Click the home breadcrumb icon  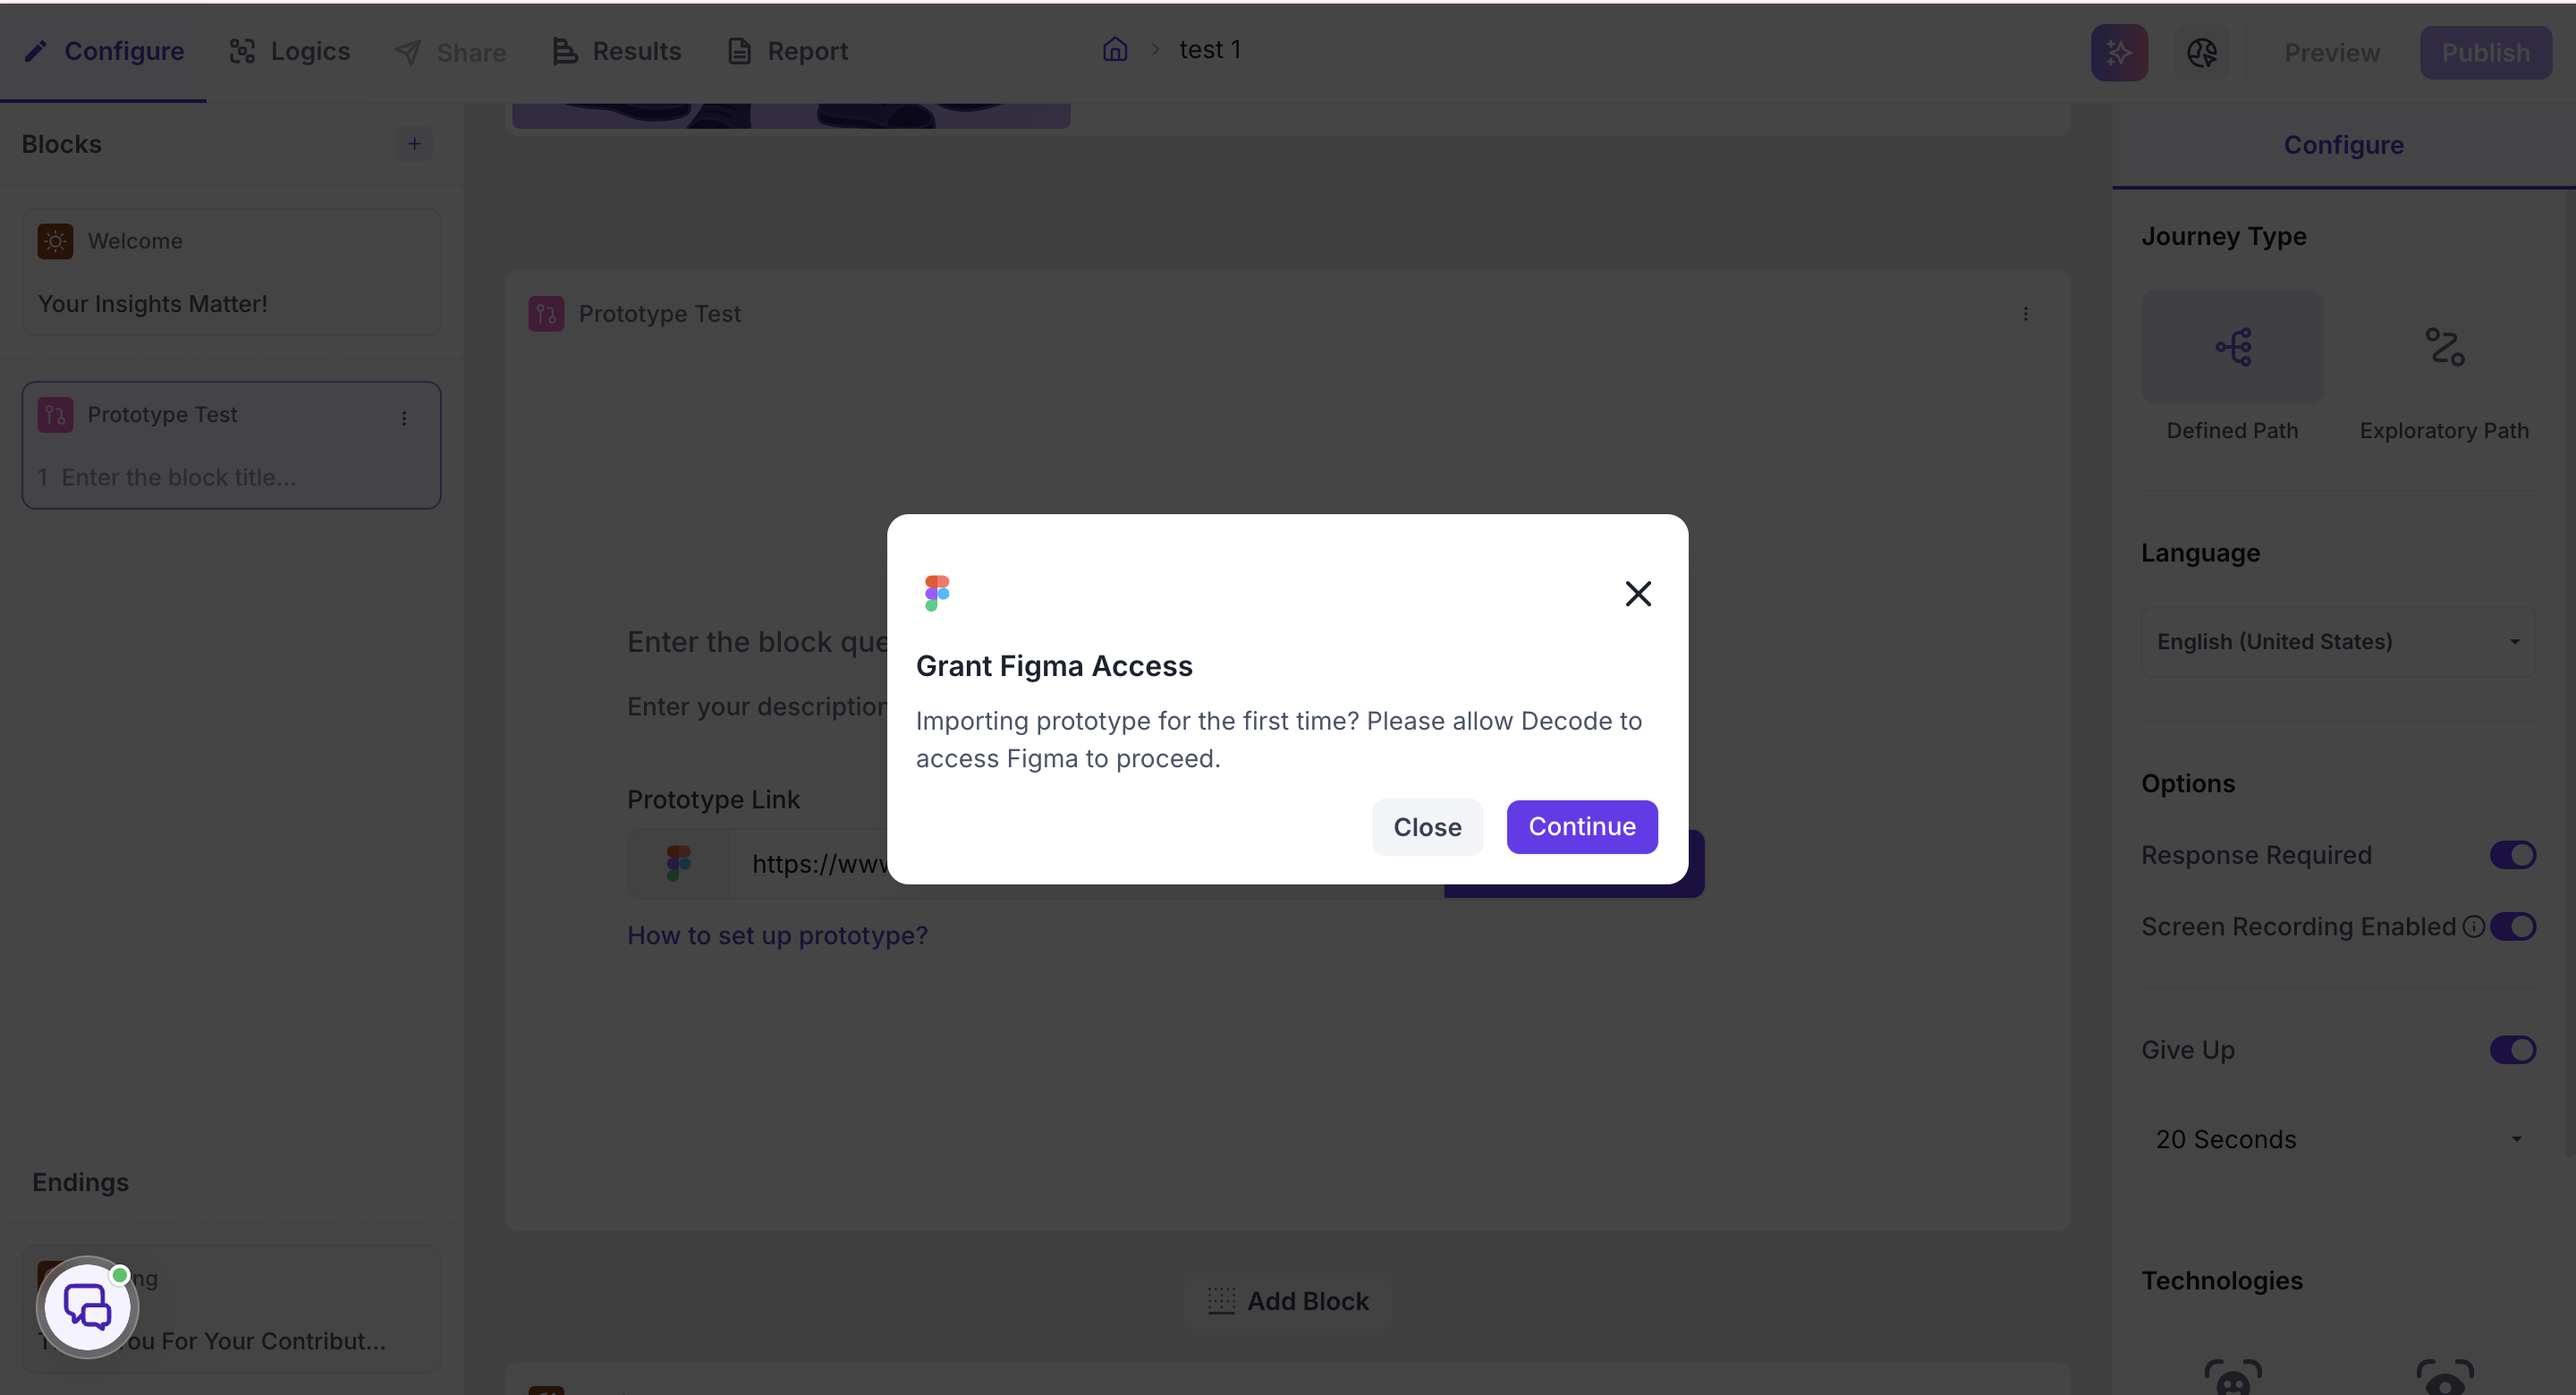tap(1115, 50)
